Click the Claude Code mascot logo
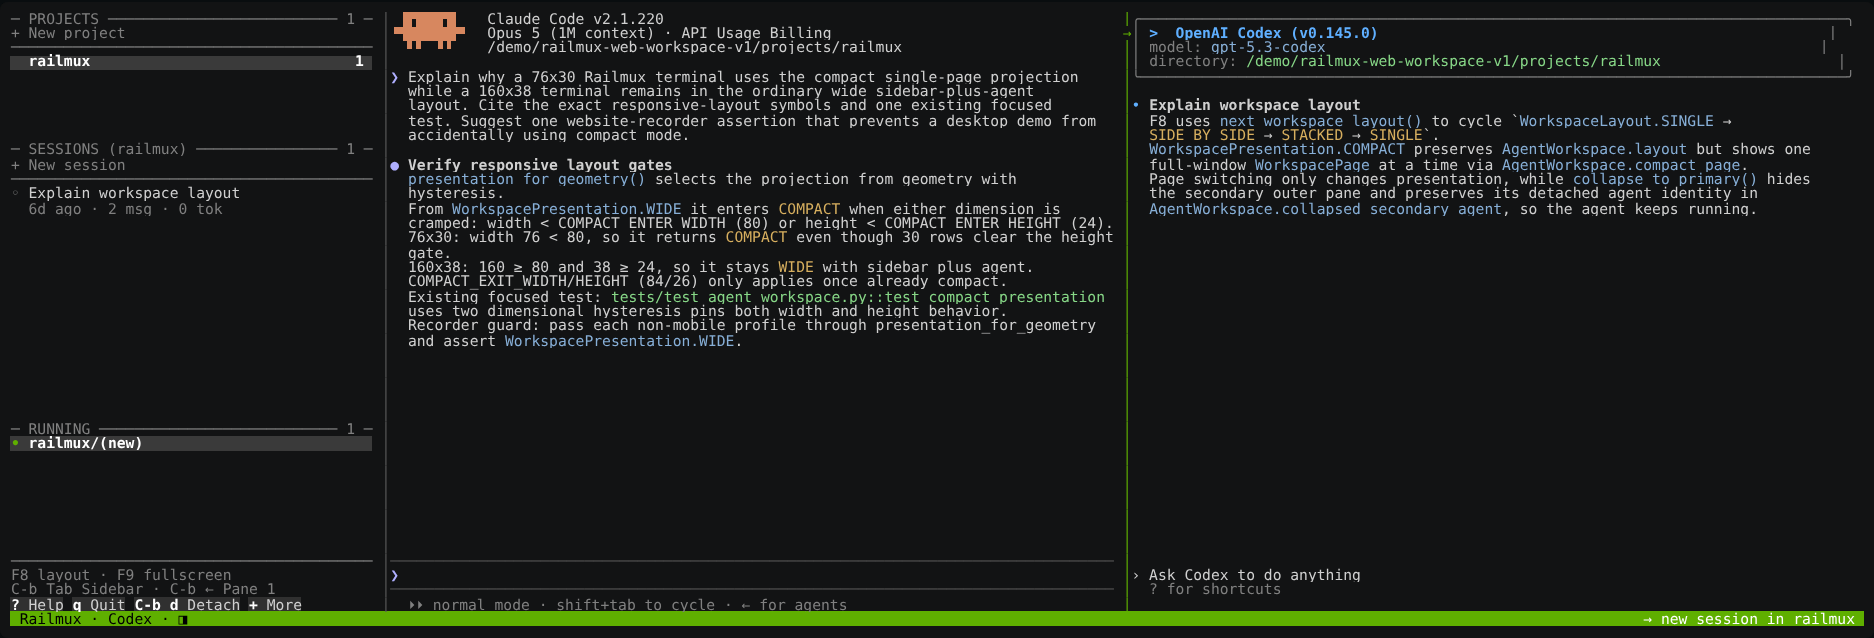Viewport: 1874px width, 638px height. coord(429,31)
